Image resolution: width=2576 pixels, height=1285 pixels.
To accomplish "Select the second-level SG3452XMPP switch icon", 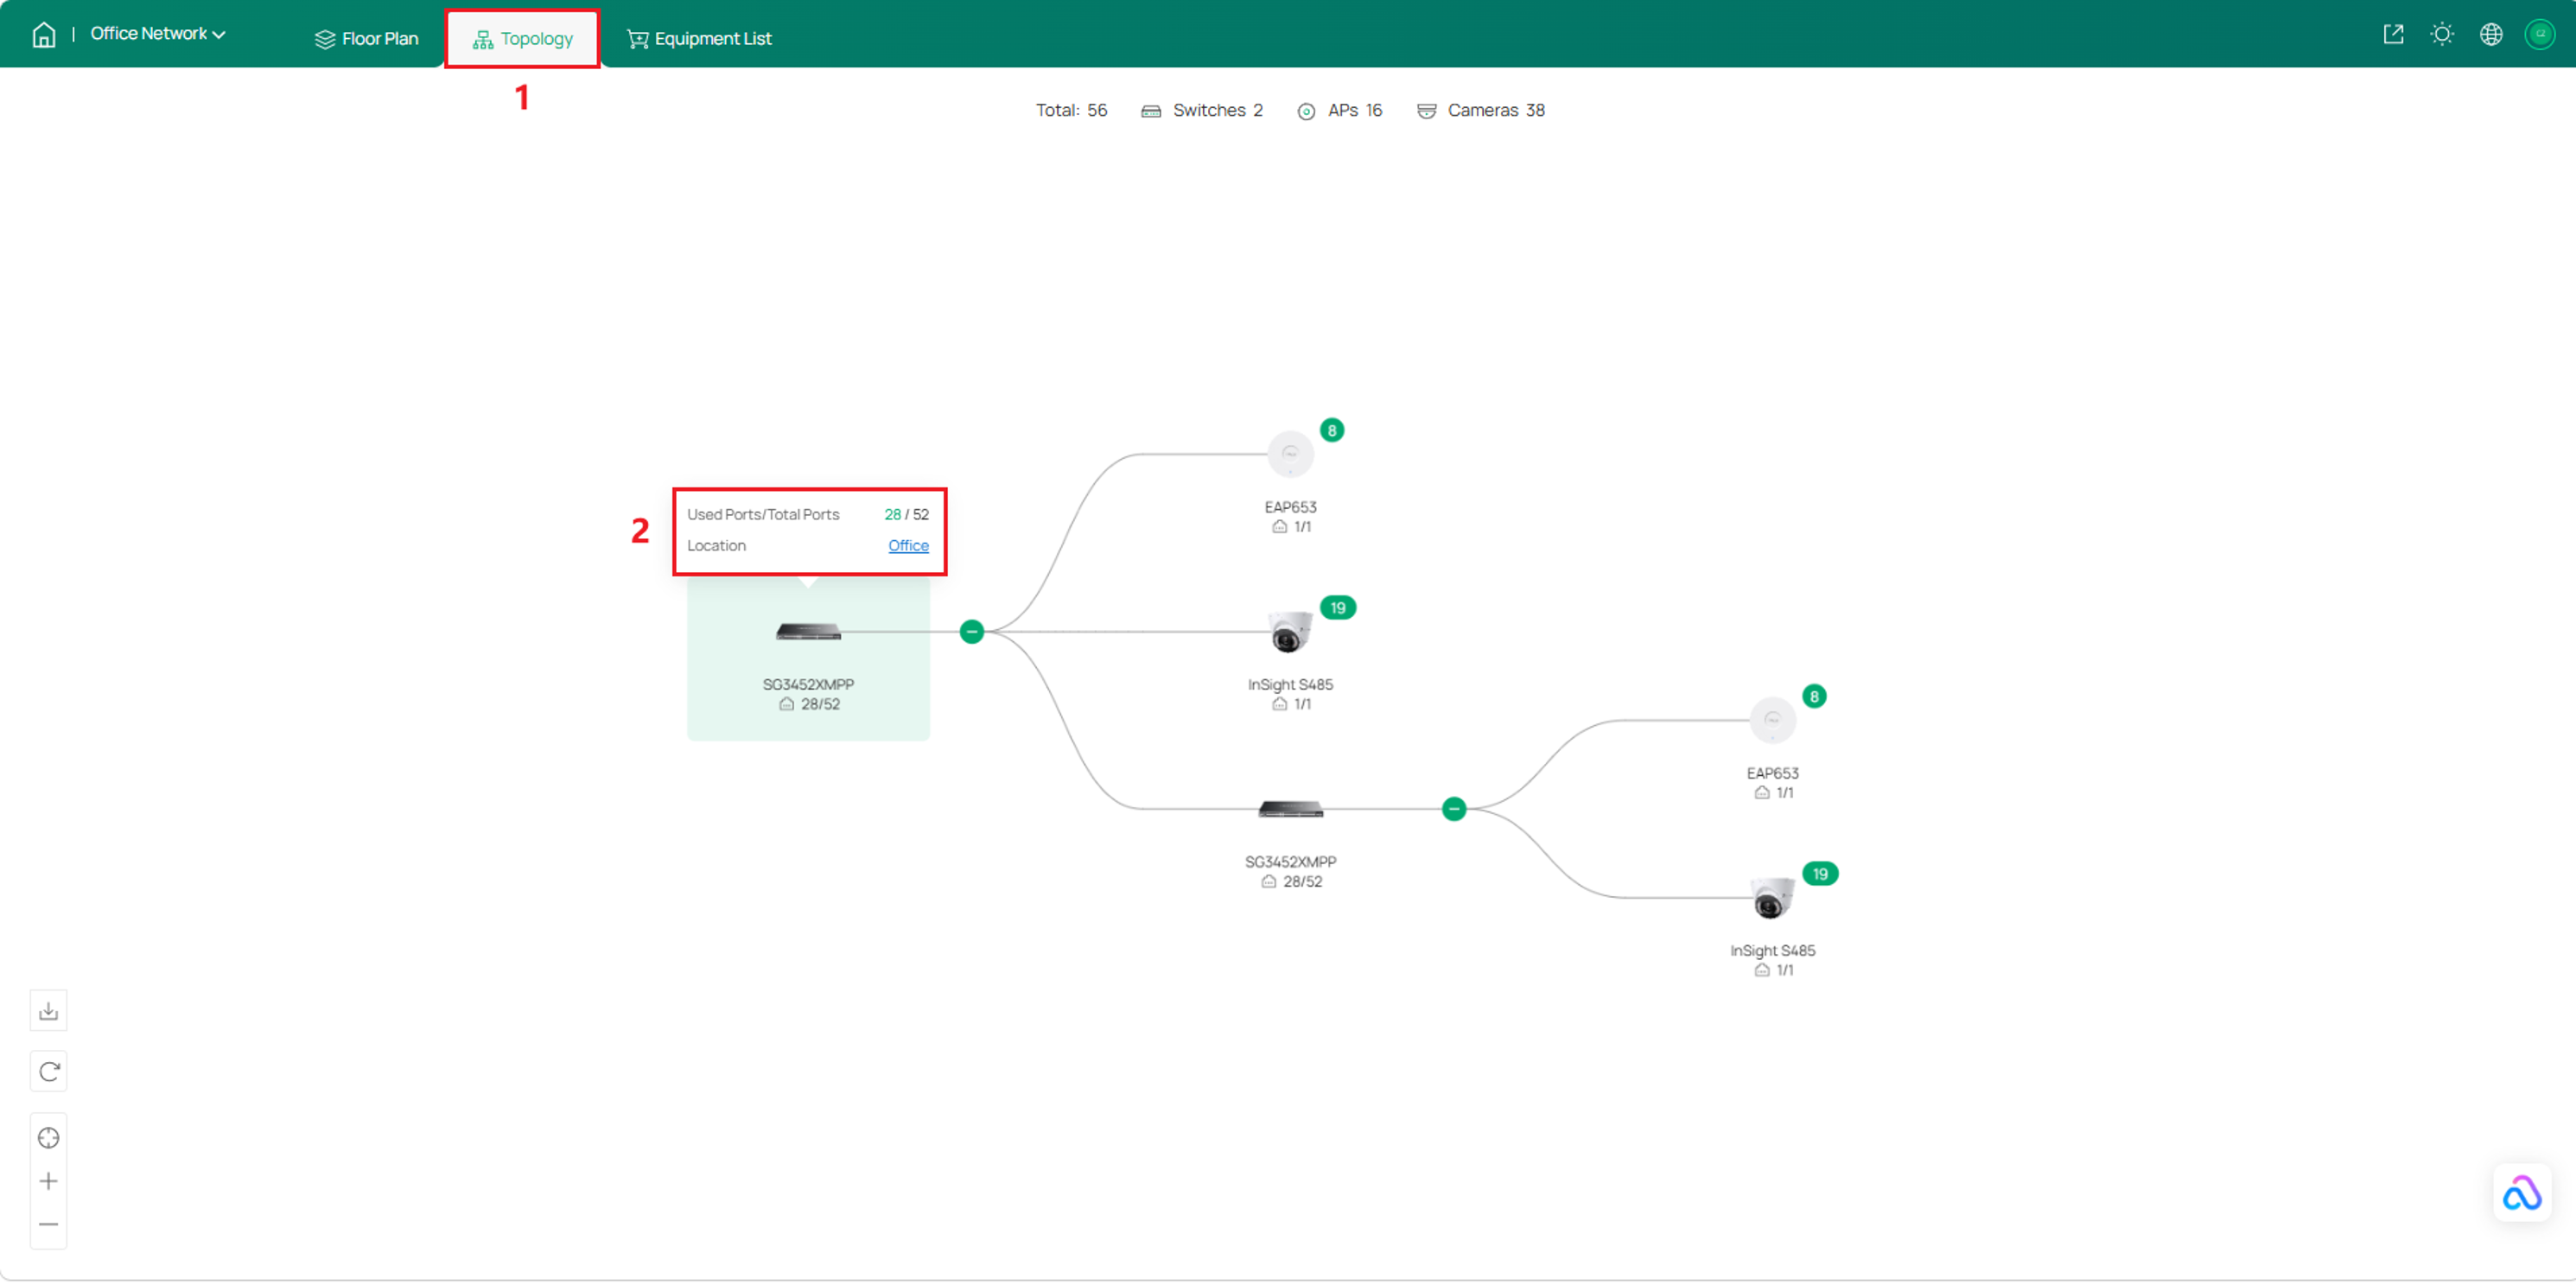I will 1291,809.
